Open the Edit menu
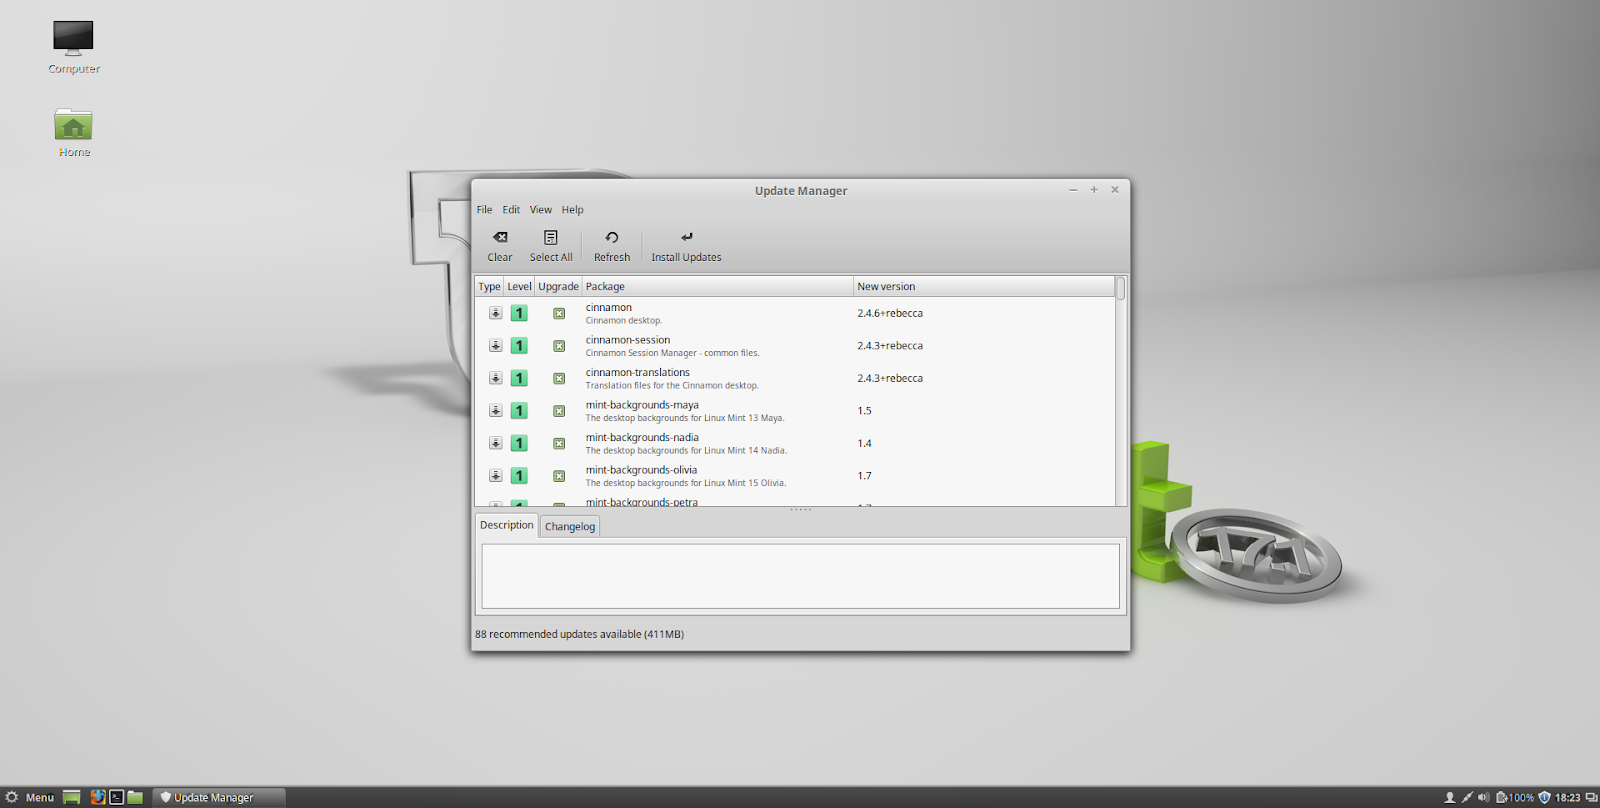This screenshot has height=808, width=1600. point(511,210)
